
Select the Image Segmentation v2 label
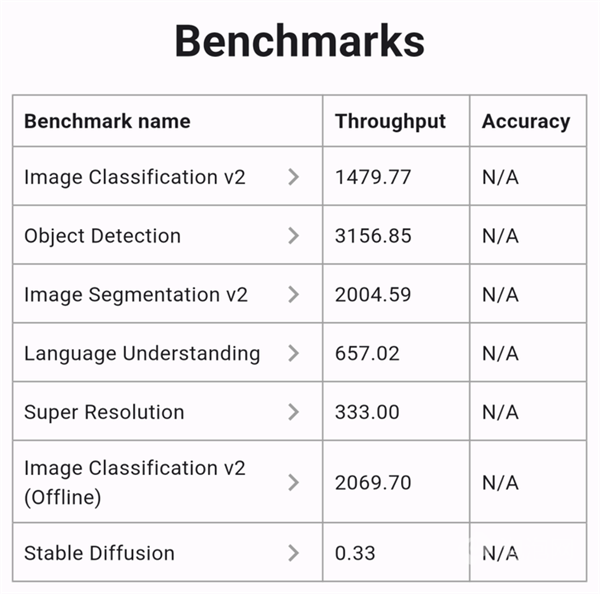(136, 295)
